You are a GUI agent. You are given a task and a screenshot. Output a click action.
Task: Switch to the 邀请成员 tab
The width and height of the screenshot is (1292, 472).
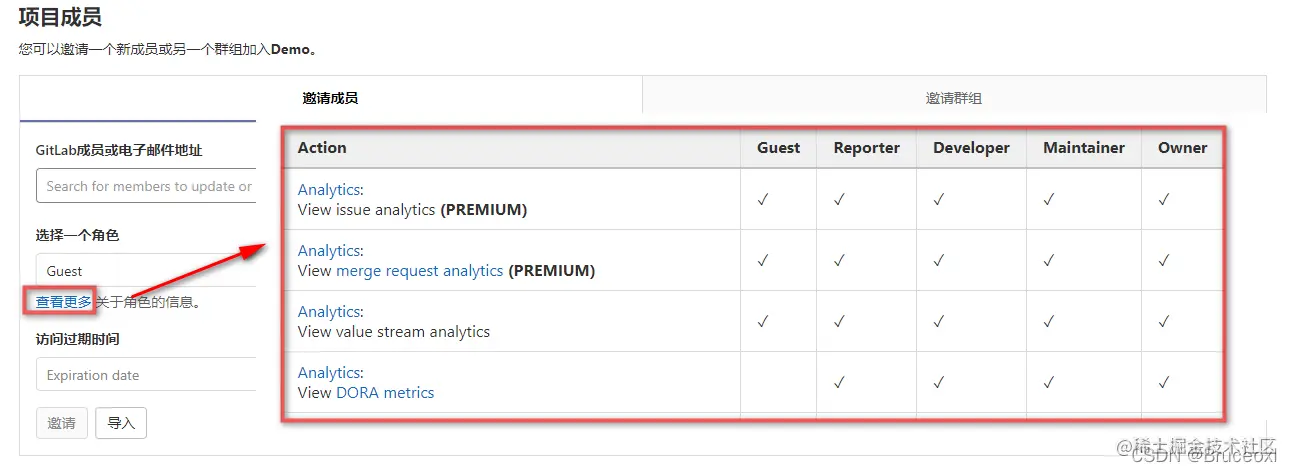(330, 98)
